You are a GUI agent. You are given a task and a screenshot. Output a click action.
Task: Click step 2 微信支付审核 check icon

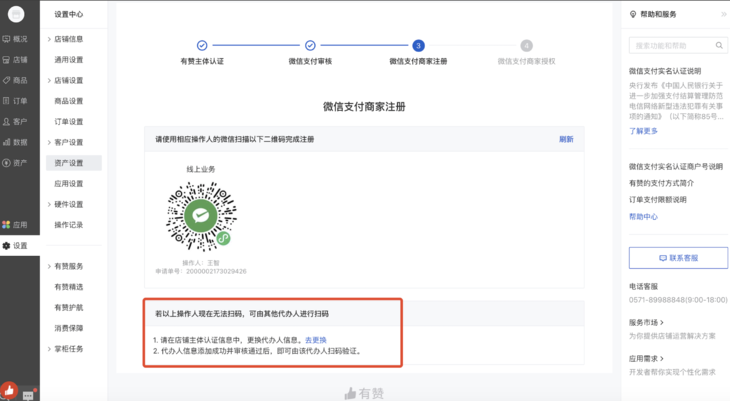(x=310, y=45)
